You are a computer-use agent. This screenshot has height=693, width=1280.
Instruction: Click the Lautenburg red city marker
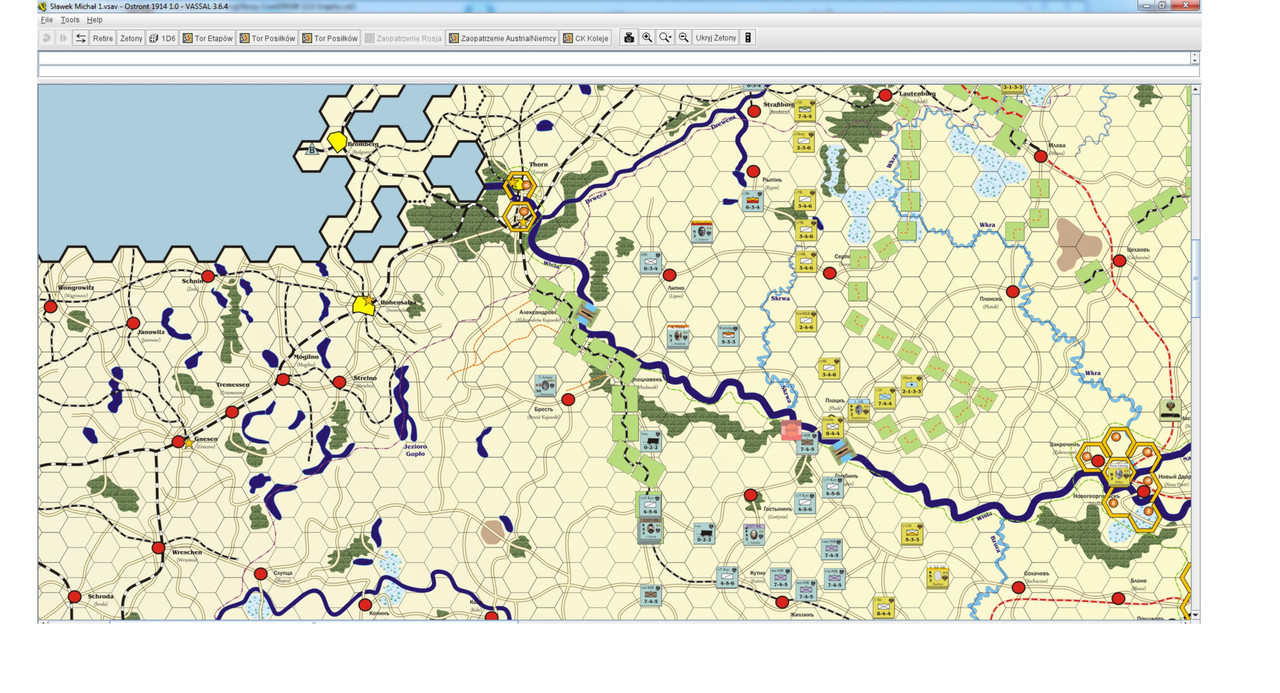click(885, 96)
